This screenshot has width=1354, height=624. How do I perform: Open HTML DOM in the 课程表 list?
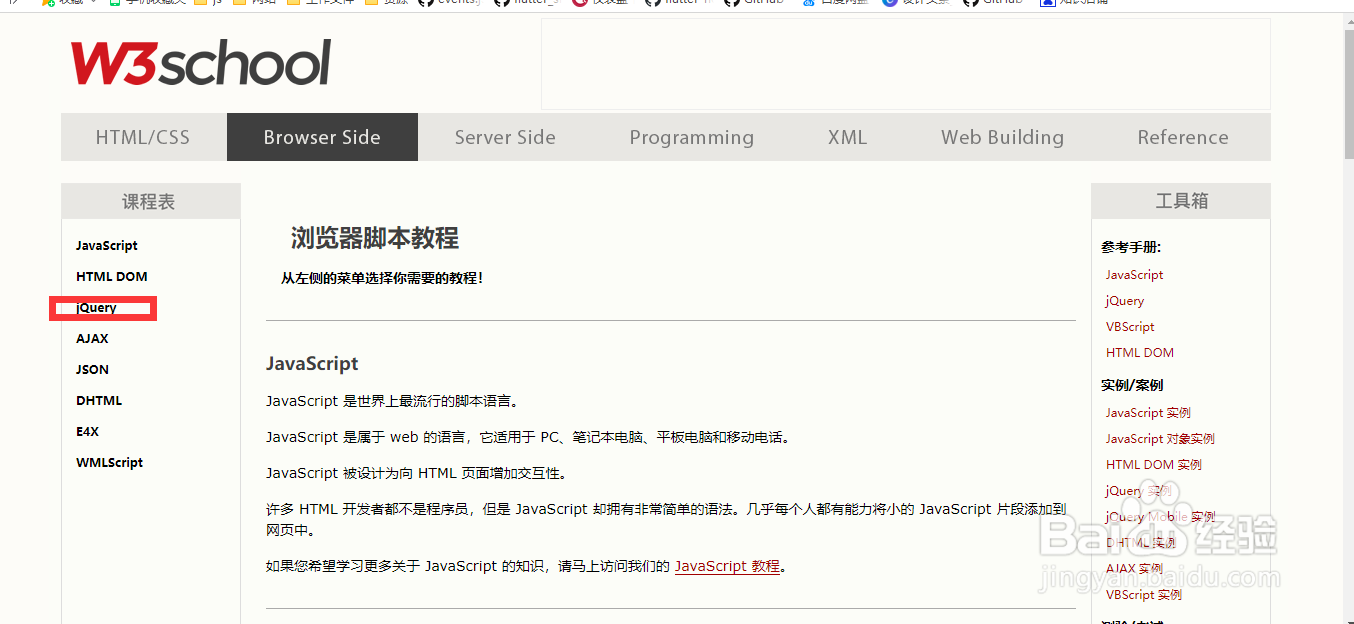coord(112,276)
